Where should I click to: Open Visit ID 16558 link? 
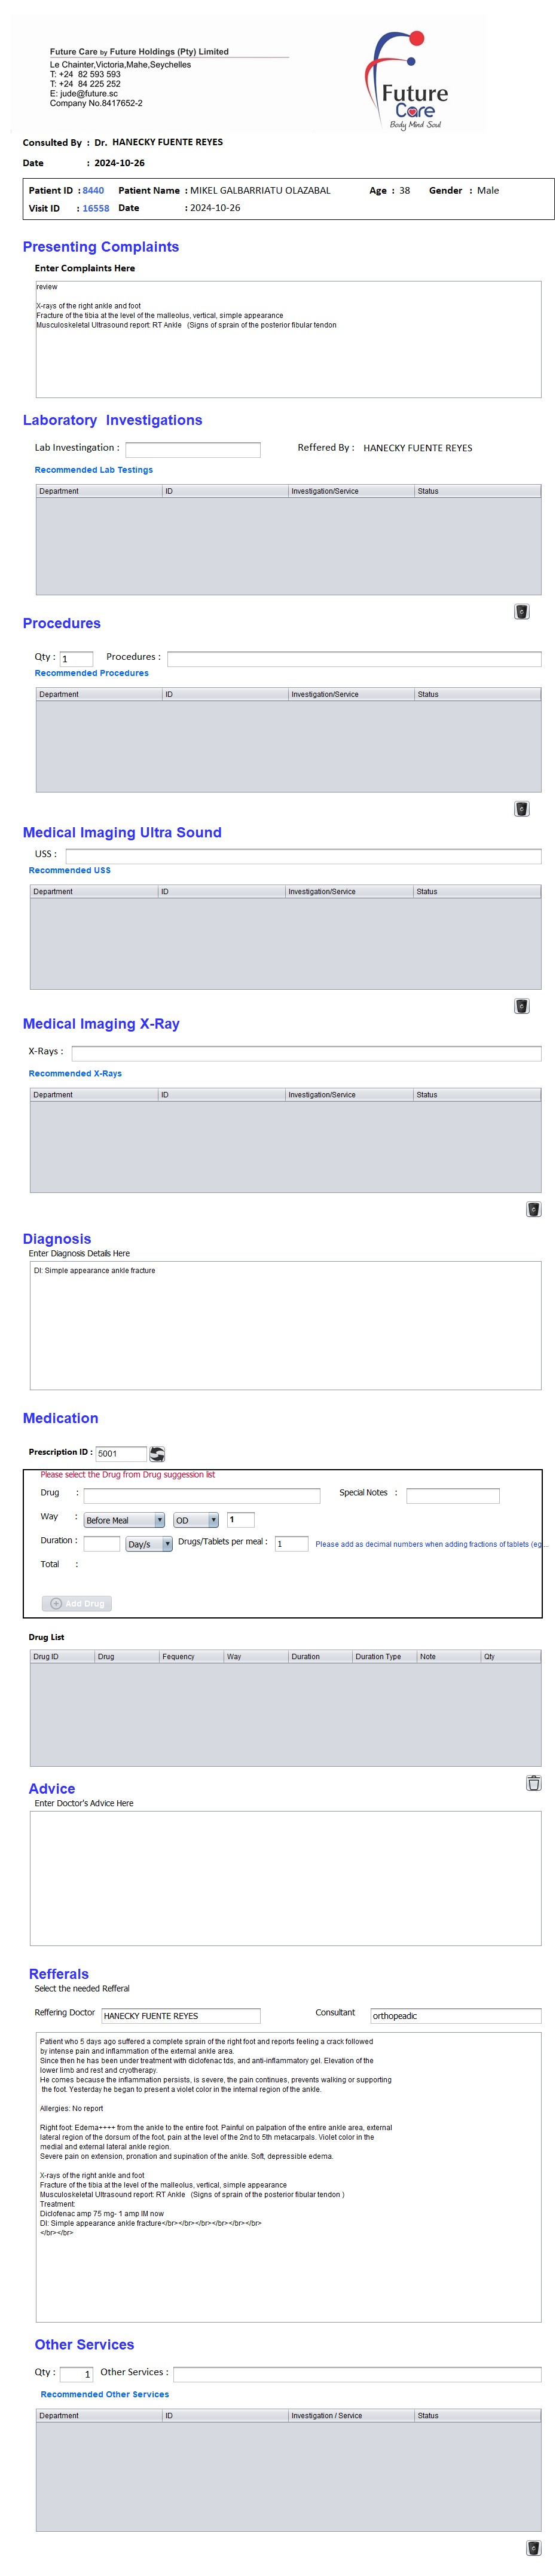tap(96, 209)
